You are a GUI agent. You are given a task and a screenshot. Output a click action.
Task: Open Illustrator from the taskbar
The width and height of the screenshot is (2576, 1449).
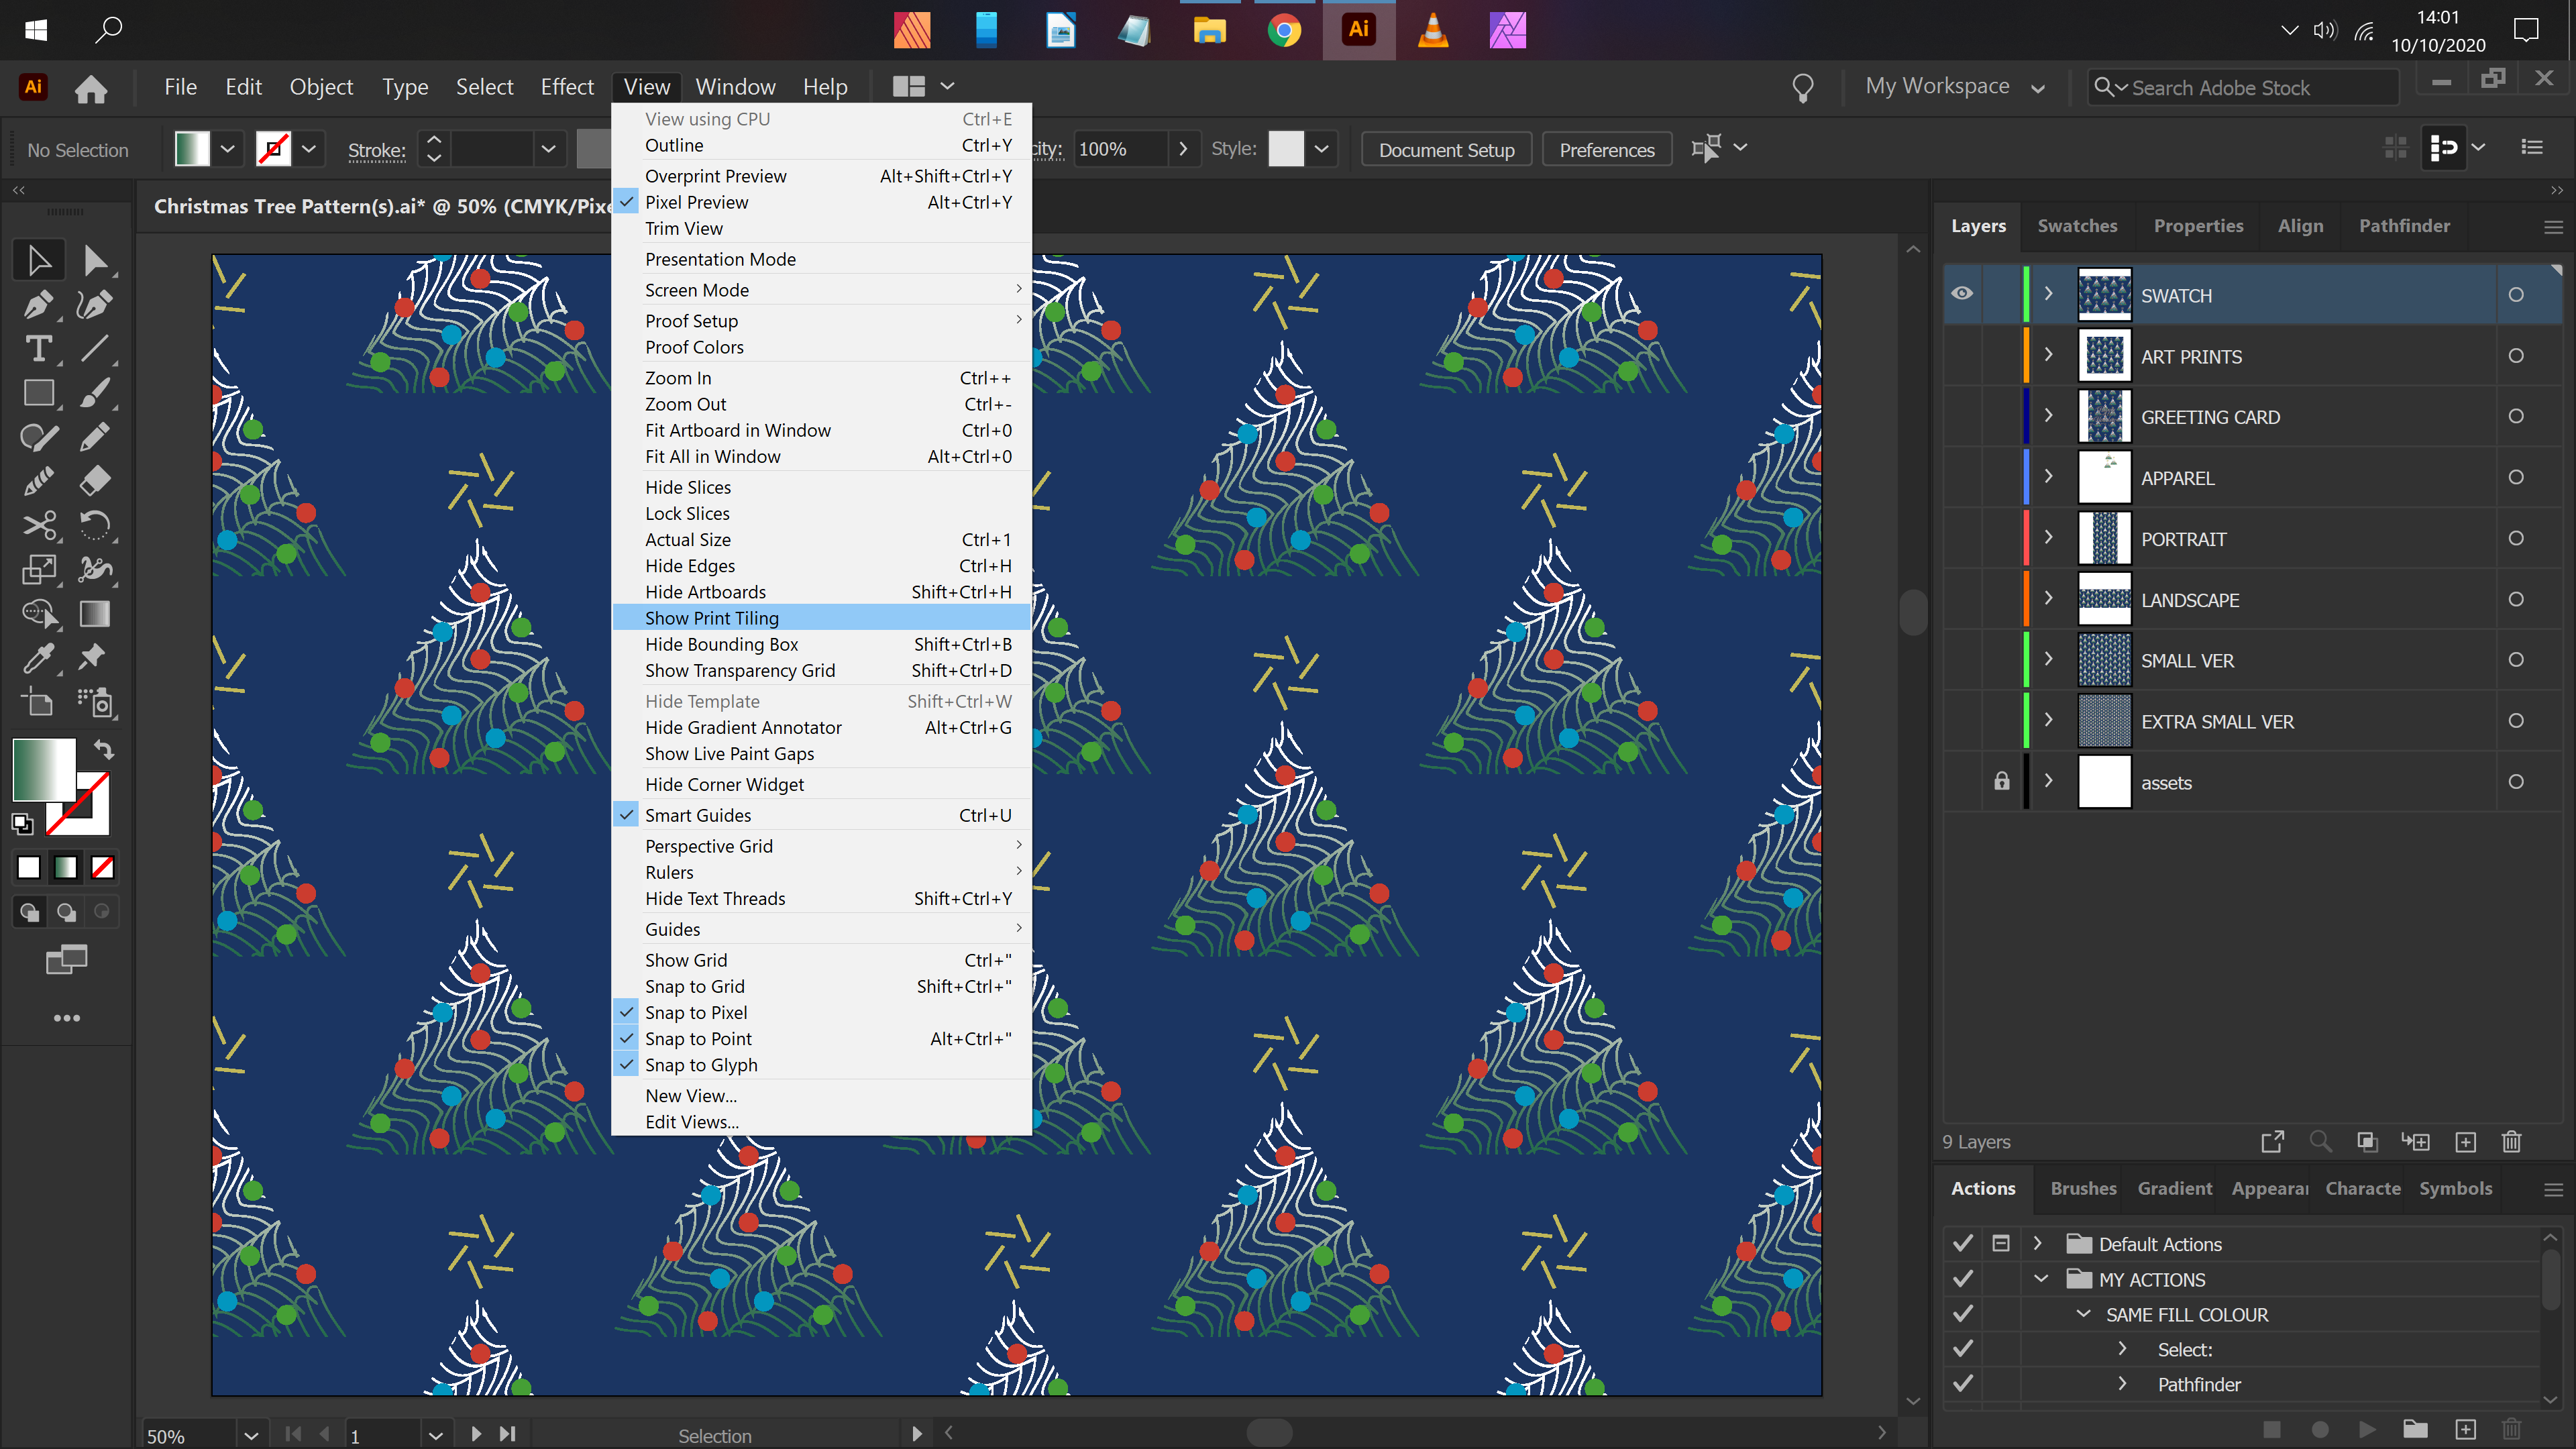[1358, 30]
